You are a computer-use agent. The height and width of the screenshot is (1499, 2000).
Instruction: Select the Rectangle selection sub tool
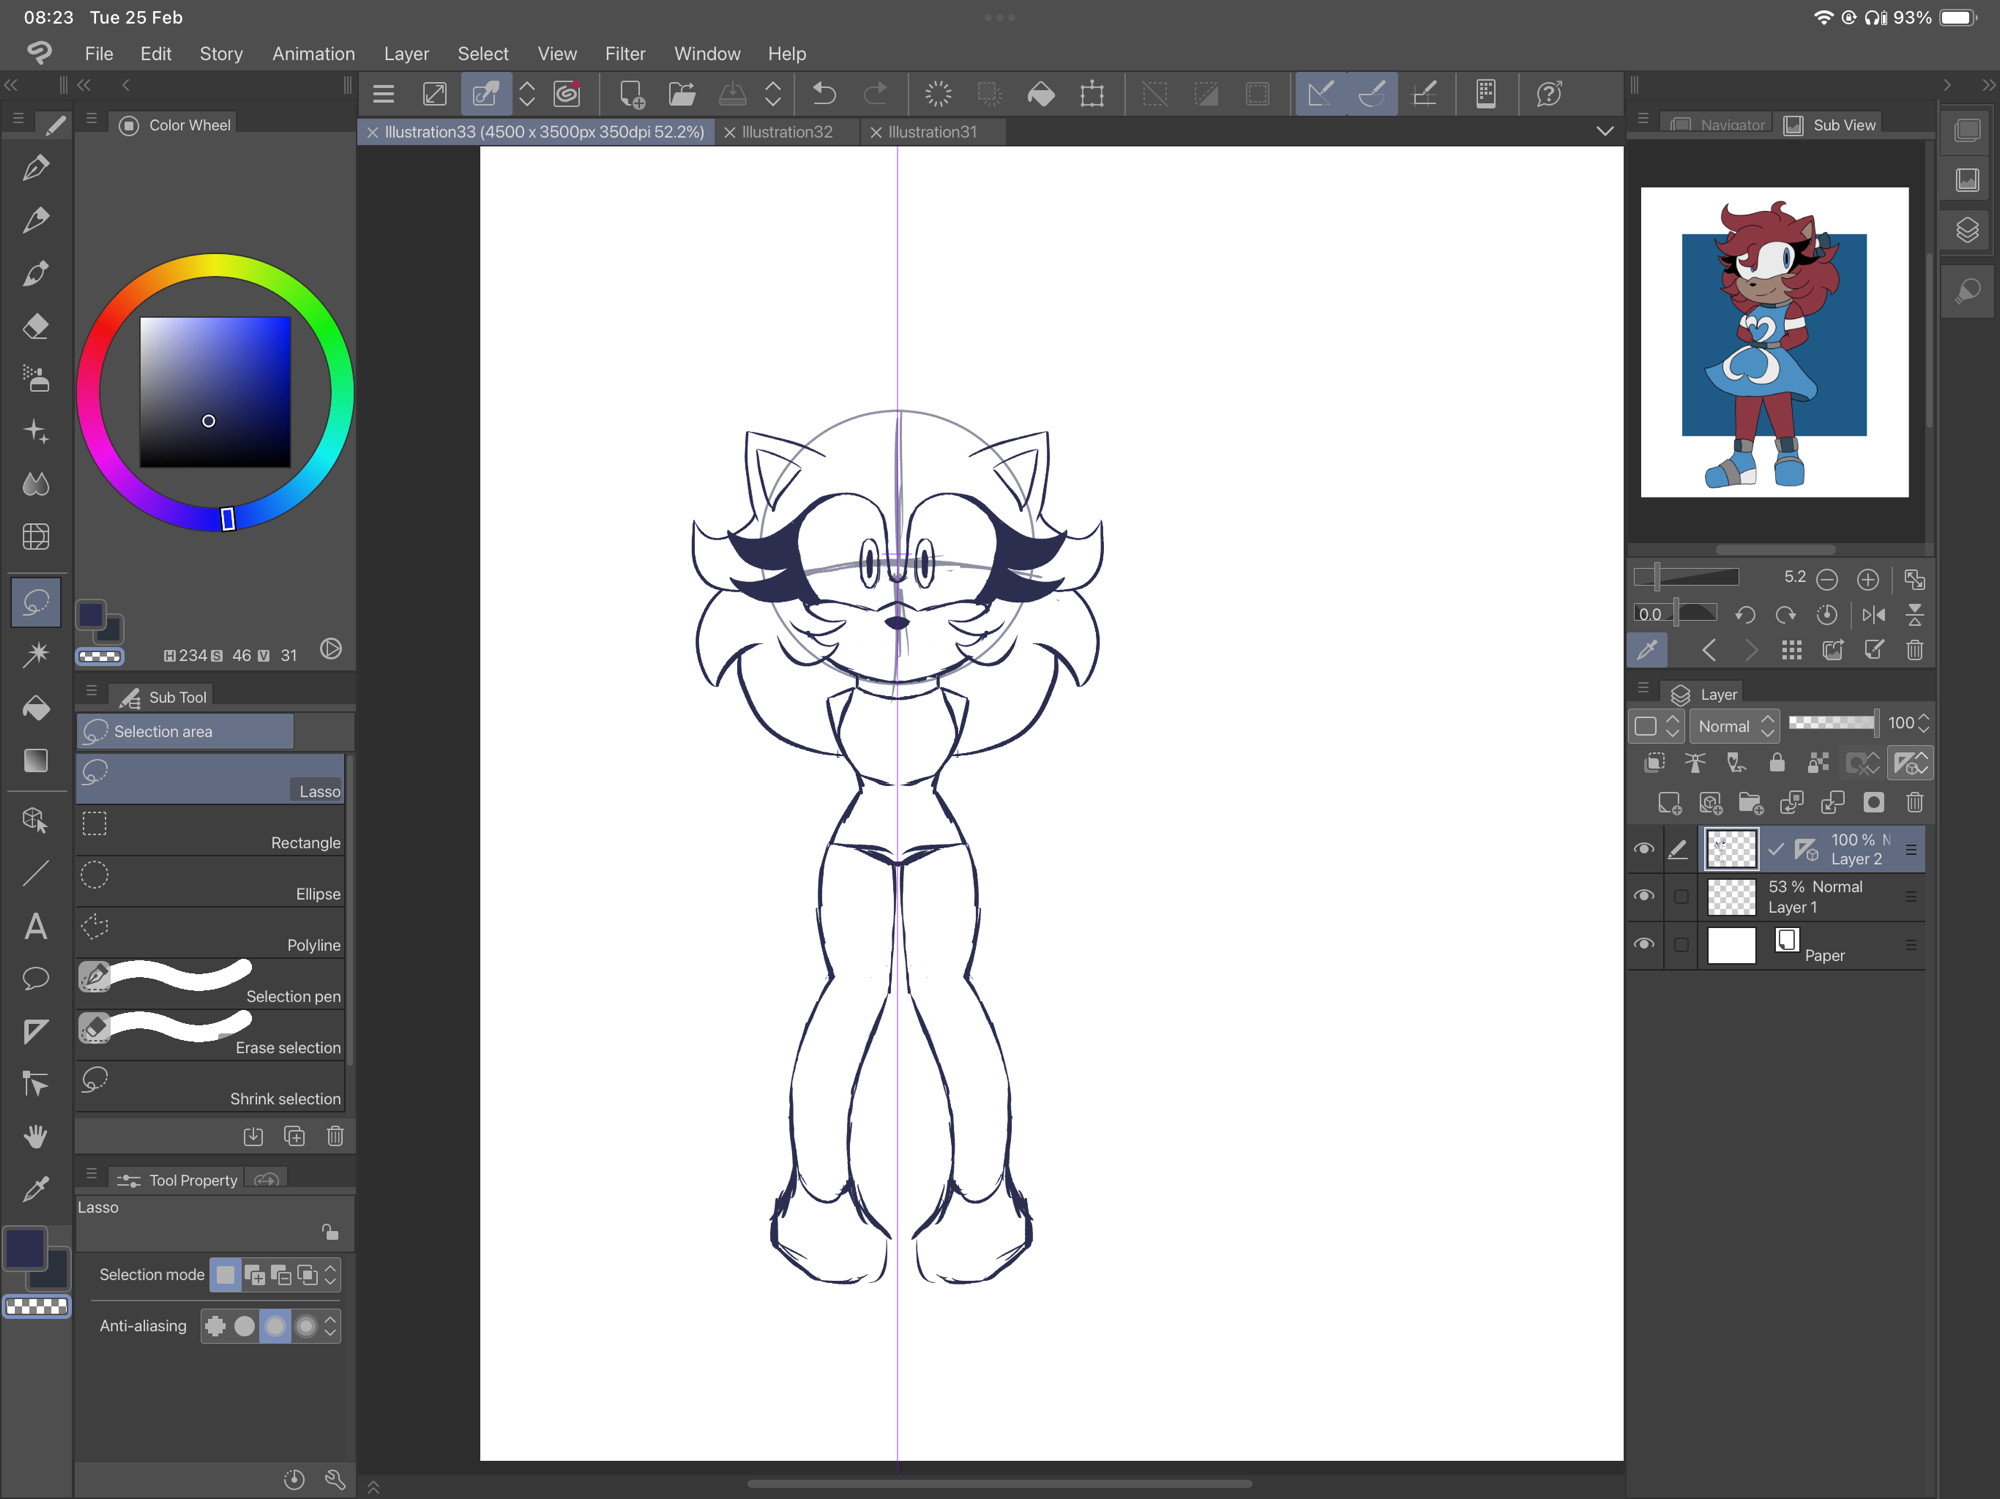click(211, 831)
